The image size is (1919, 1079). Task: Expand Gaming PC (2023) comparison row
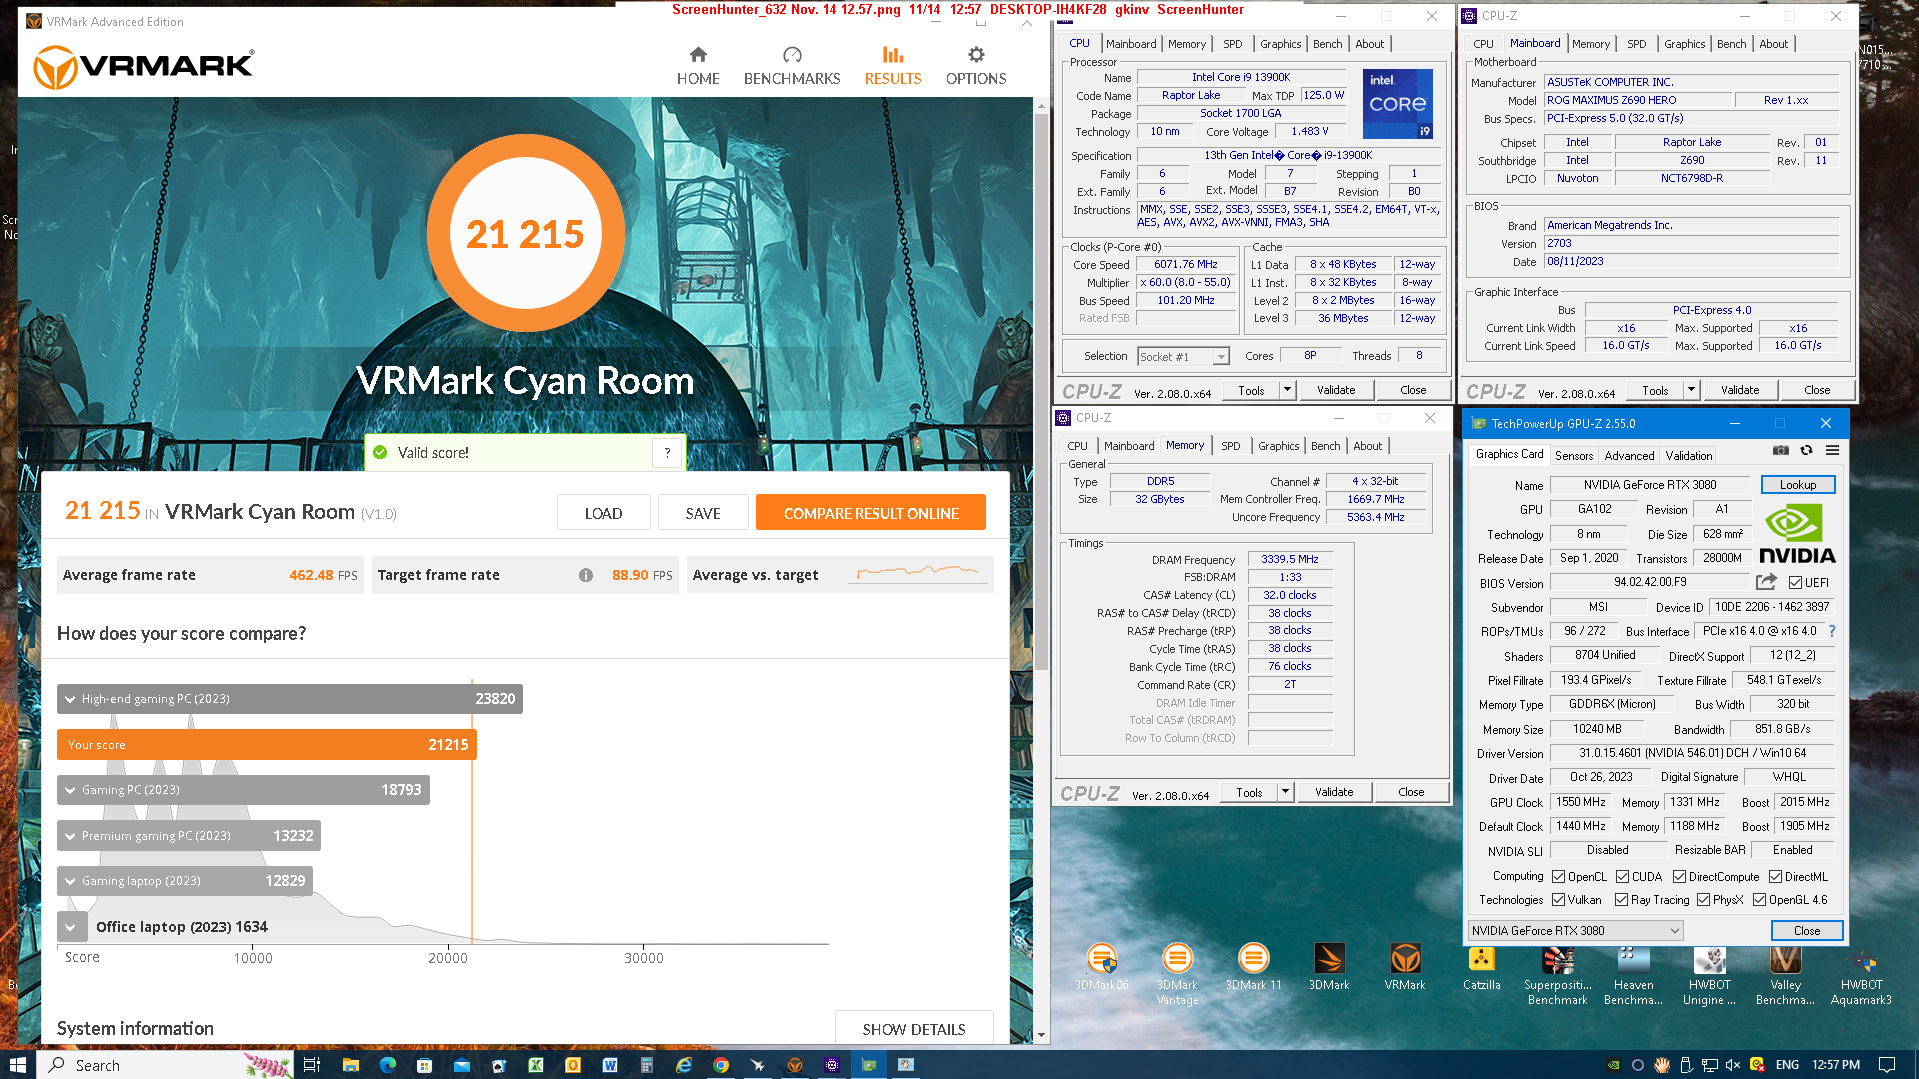point(70,790)
